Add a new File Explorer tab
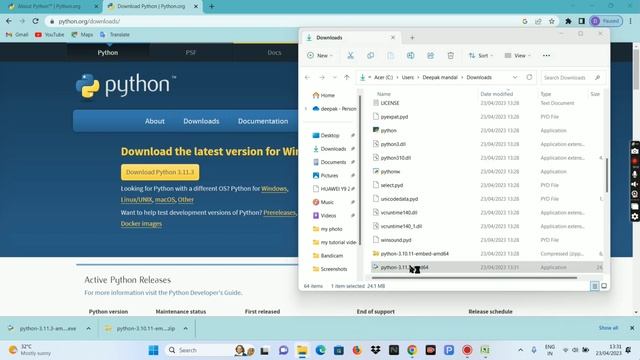The width and height of the screenshot is (640, 360). (412, 38)
